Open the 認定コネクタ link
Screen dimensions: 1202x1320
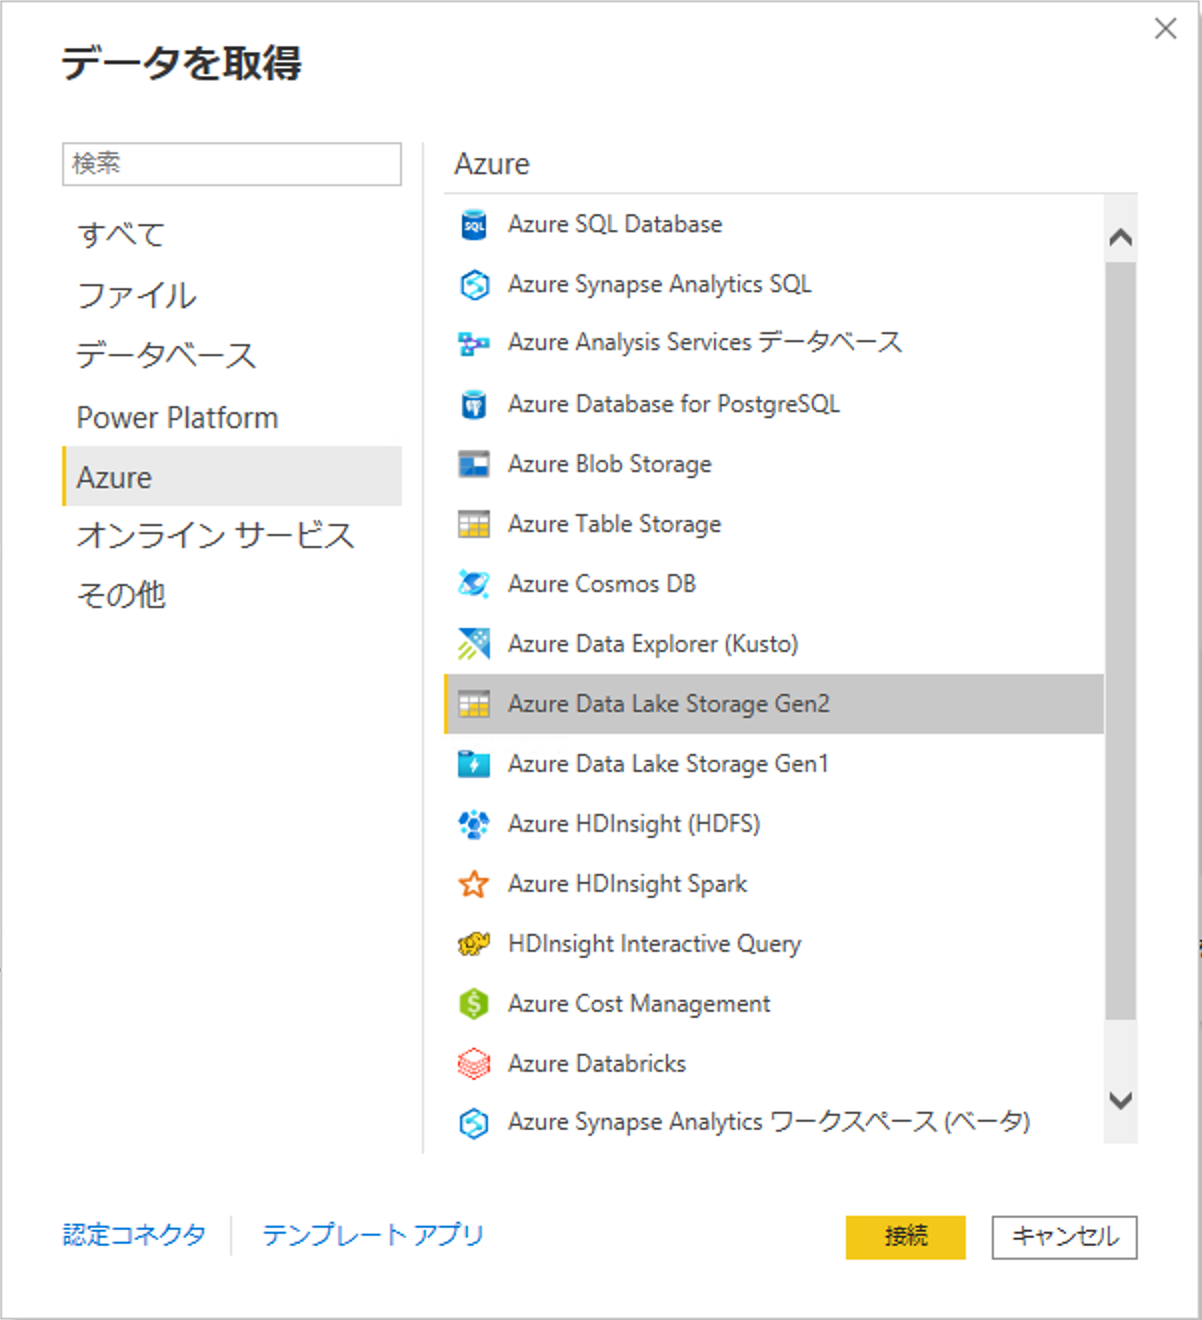point(135,1236)
